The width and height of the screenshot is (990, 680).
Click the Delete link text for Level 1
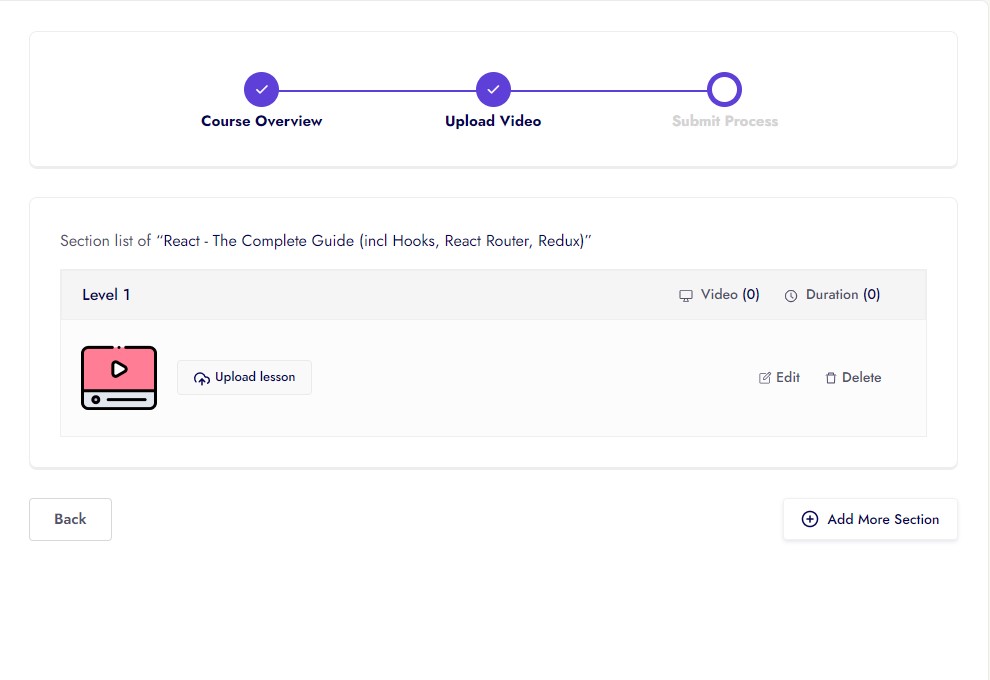click(861, 377)
